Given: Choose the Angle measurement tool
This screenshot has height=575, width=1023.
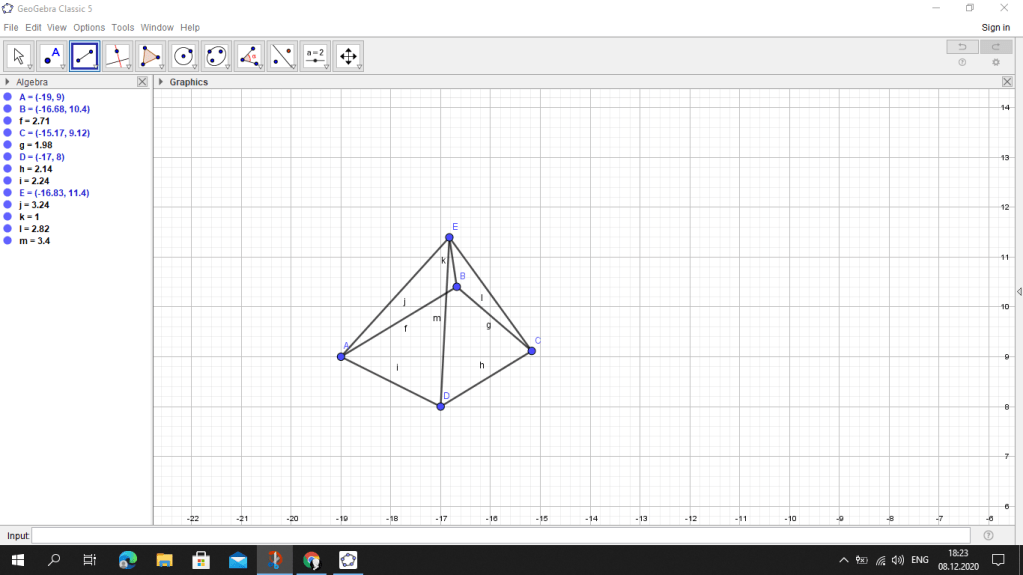Looking at the screenshot, I should click(x=250, y=56).
